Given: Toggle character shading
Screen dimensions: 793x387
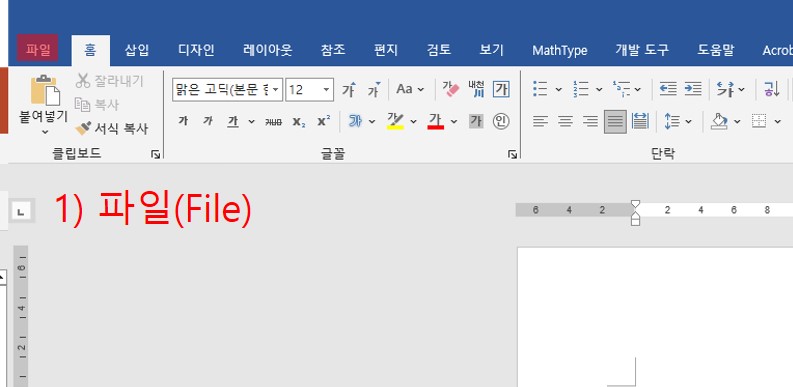Looking at the screenshot, I should 476,121.
